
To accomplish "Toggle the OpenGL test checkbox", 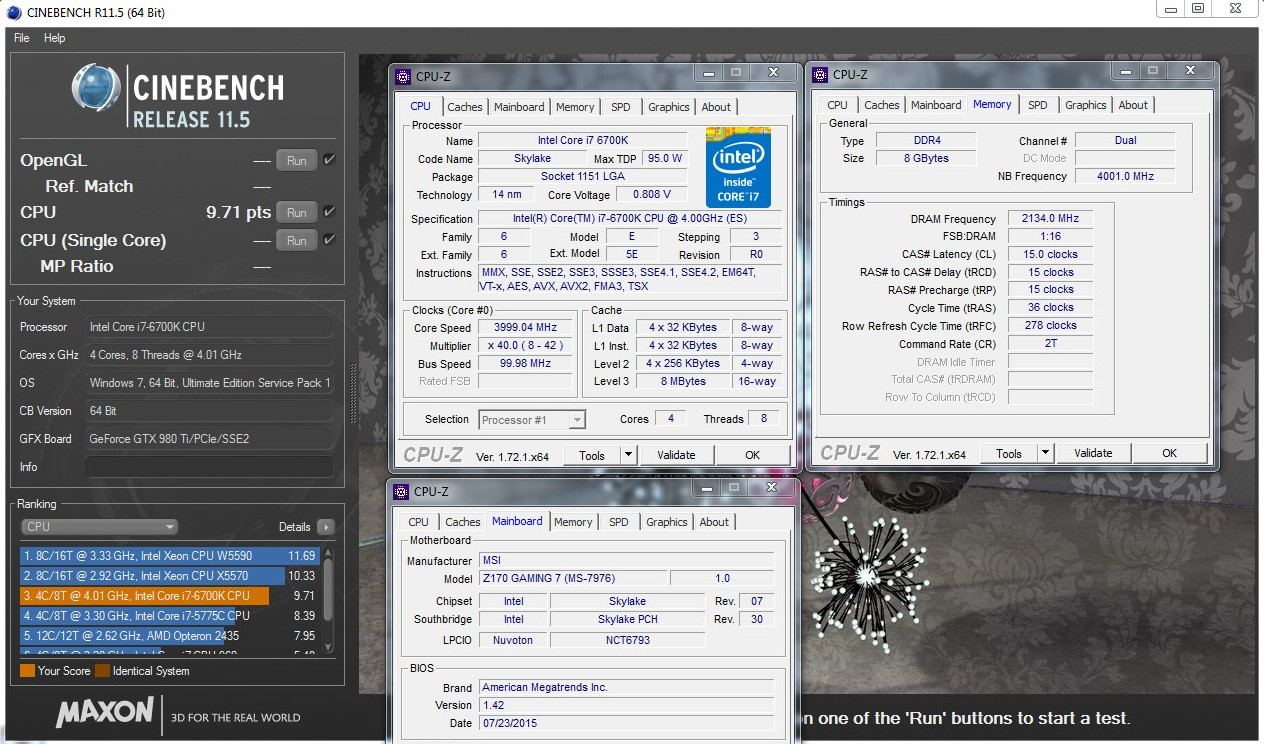I will 329,160.
